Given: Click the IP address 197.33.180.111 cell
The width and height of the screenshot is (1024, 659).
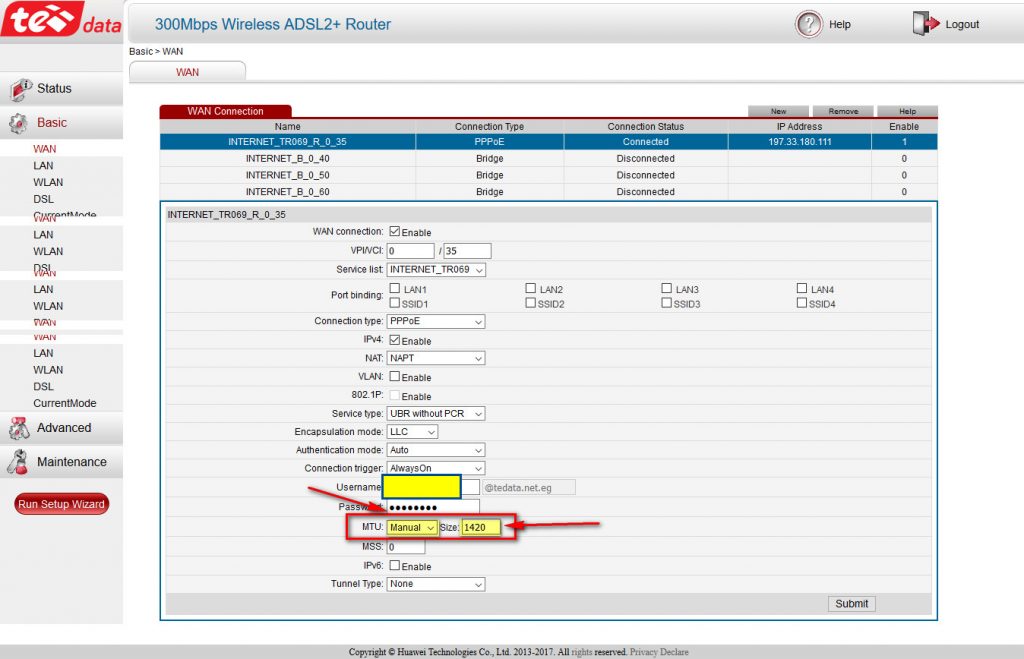Looking at the screenshot, I should [x=799, y=142].
